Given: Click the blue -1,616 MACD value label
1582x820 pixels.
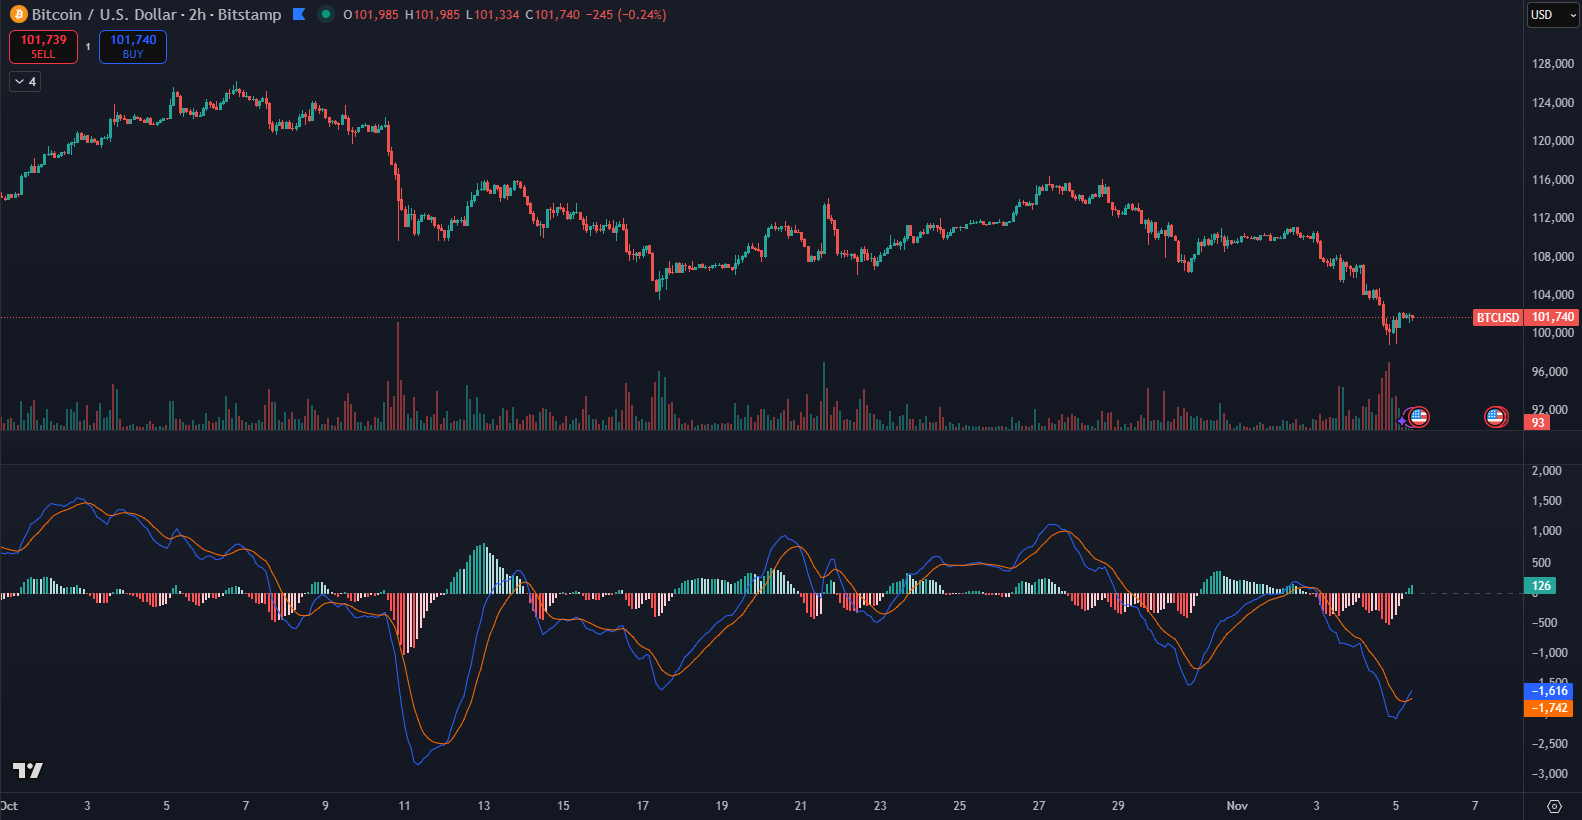Looking at the screenshot, I should 1548,691.
